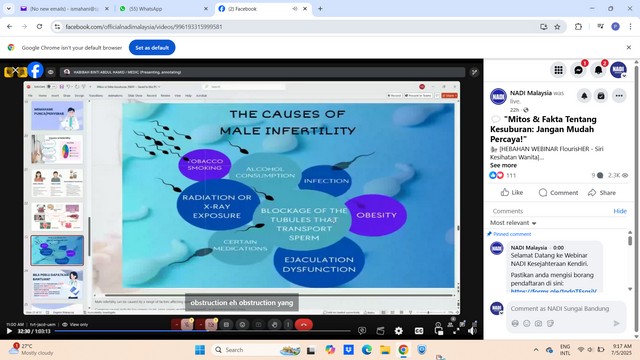640x360 pixels.
Task: Switch to the email browser tab
Action: (x=64, y=9)
